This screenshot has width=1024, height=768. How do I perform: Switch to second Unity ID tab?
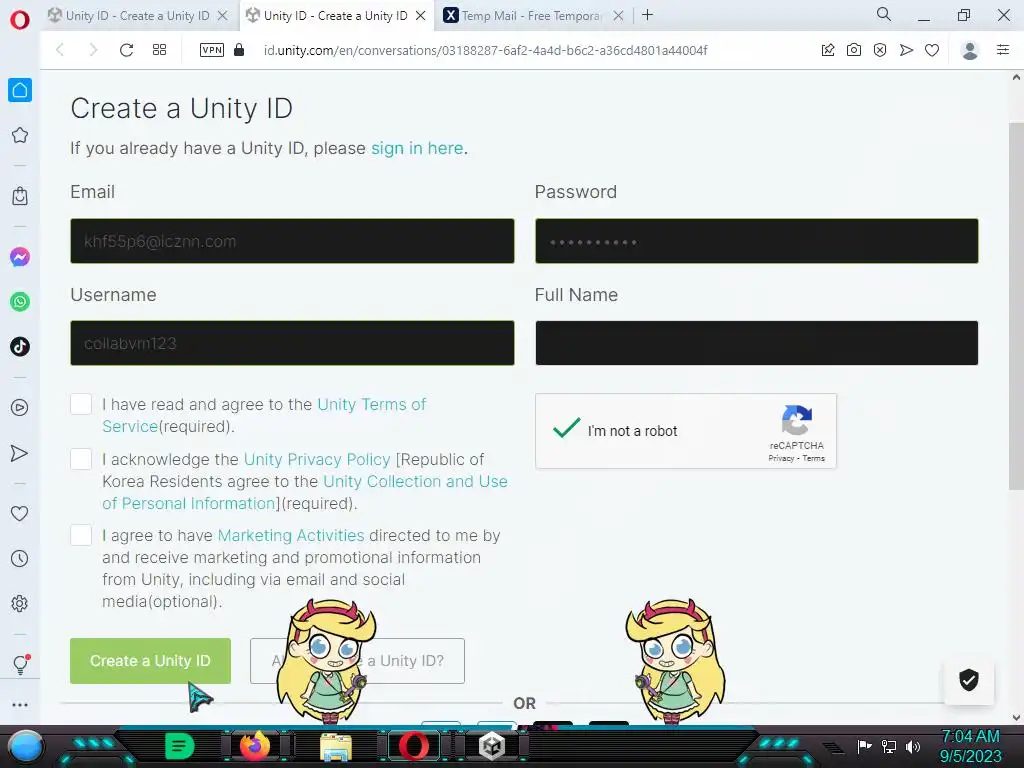[335, 16]
